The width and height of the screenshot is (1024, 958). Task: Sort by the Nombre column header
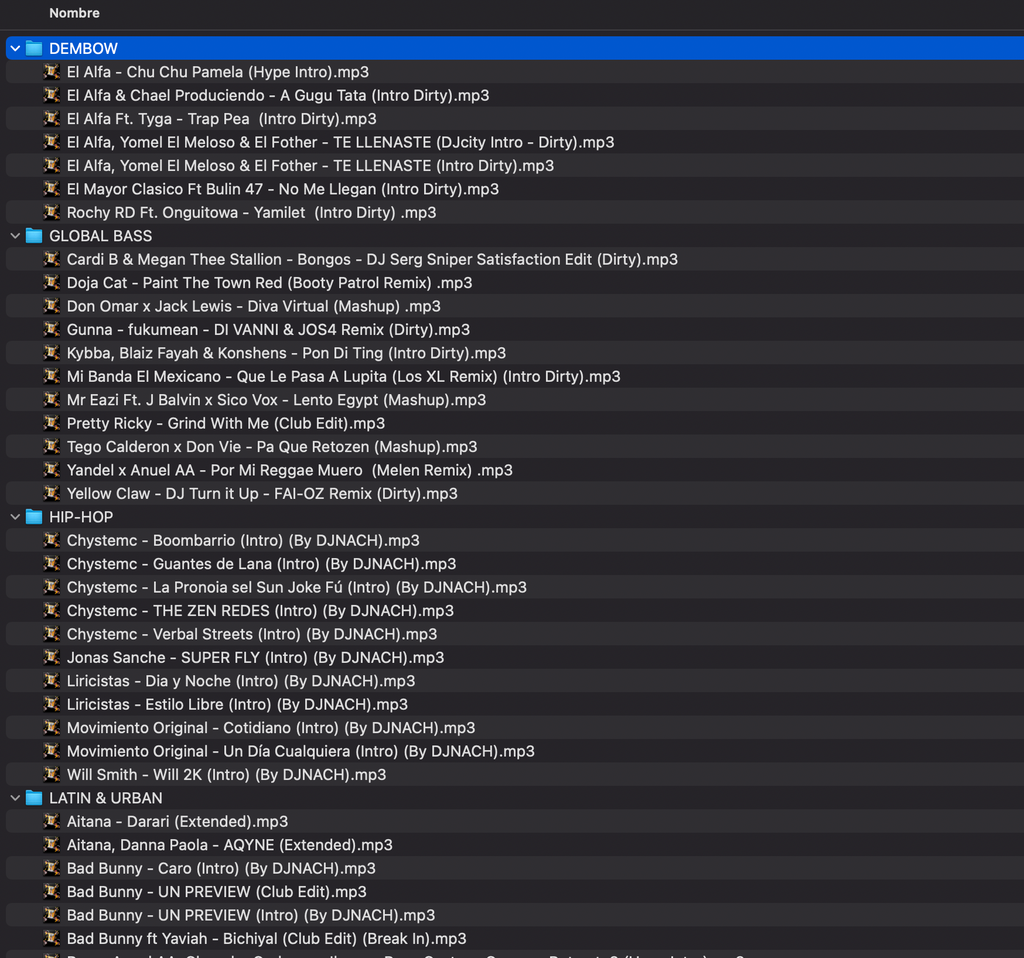pos(74,13)
